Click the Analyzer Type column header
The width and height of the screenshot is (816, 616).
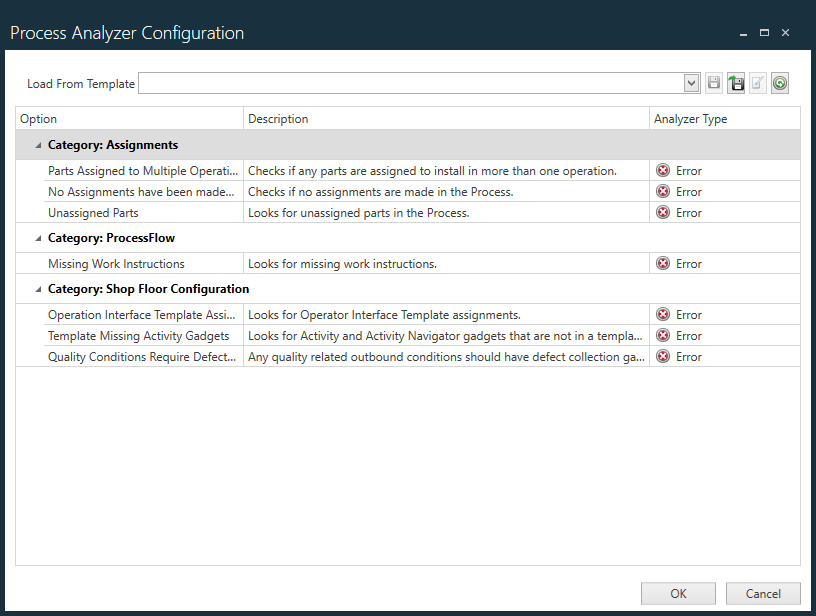(700, 118)
